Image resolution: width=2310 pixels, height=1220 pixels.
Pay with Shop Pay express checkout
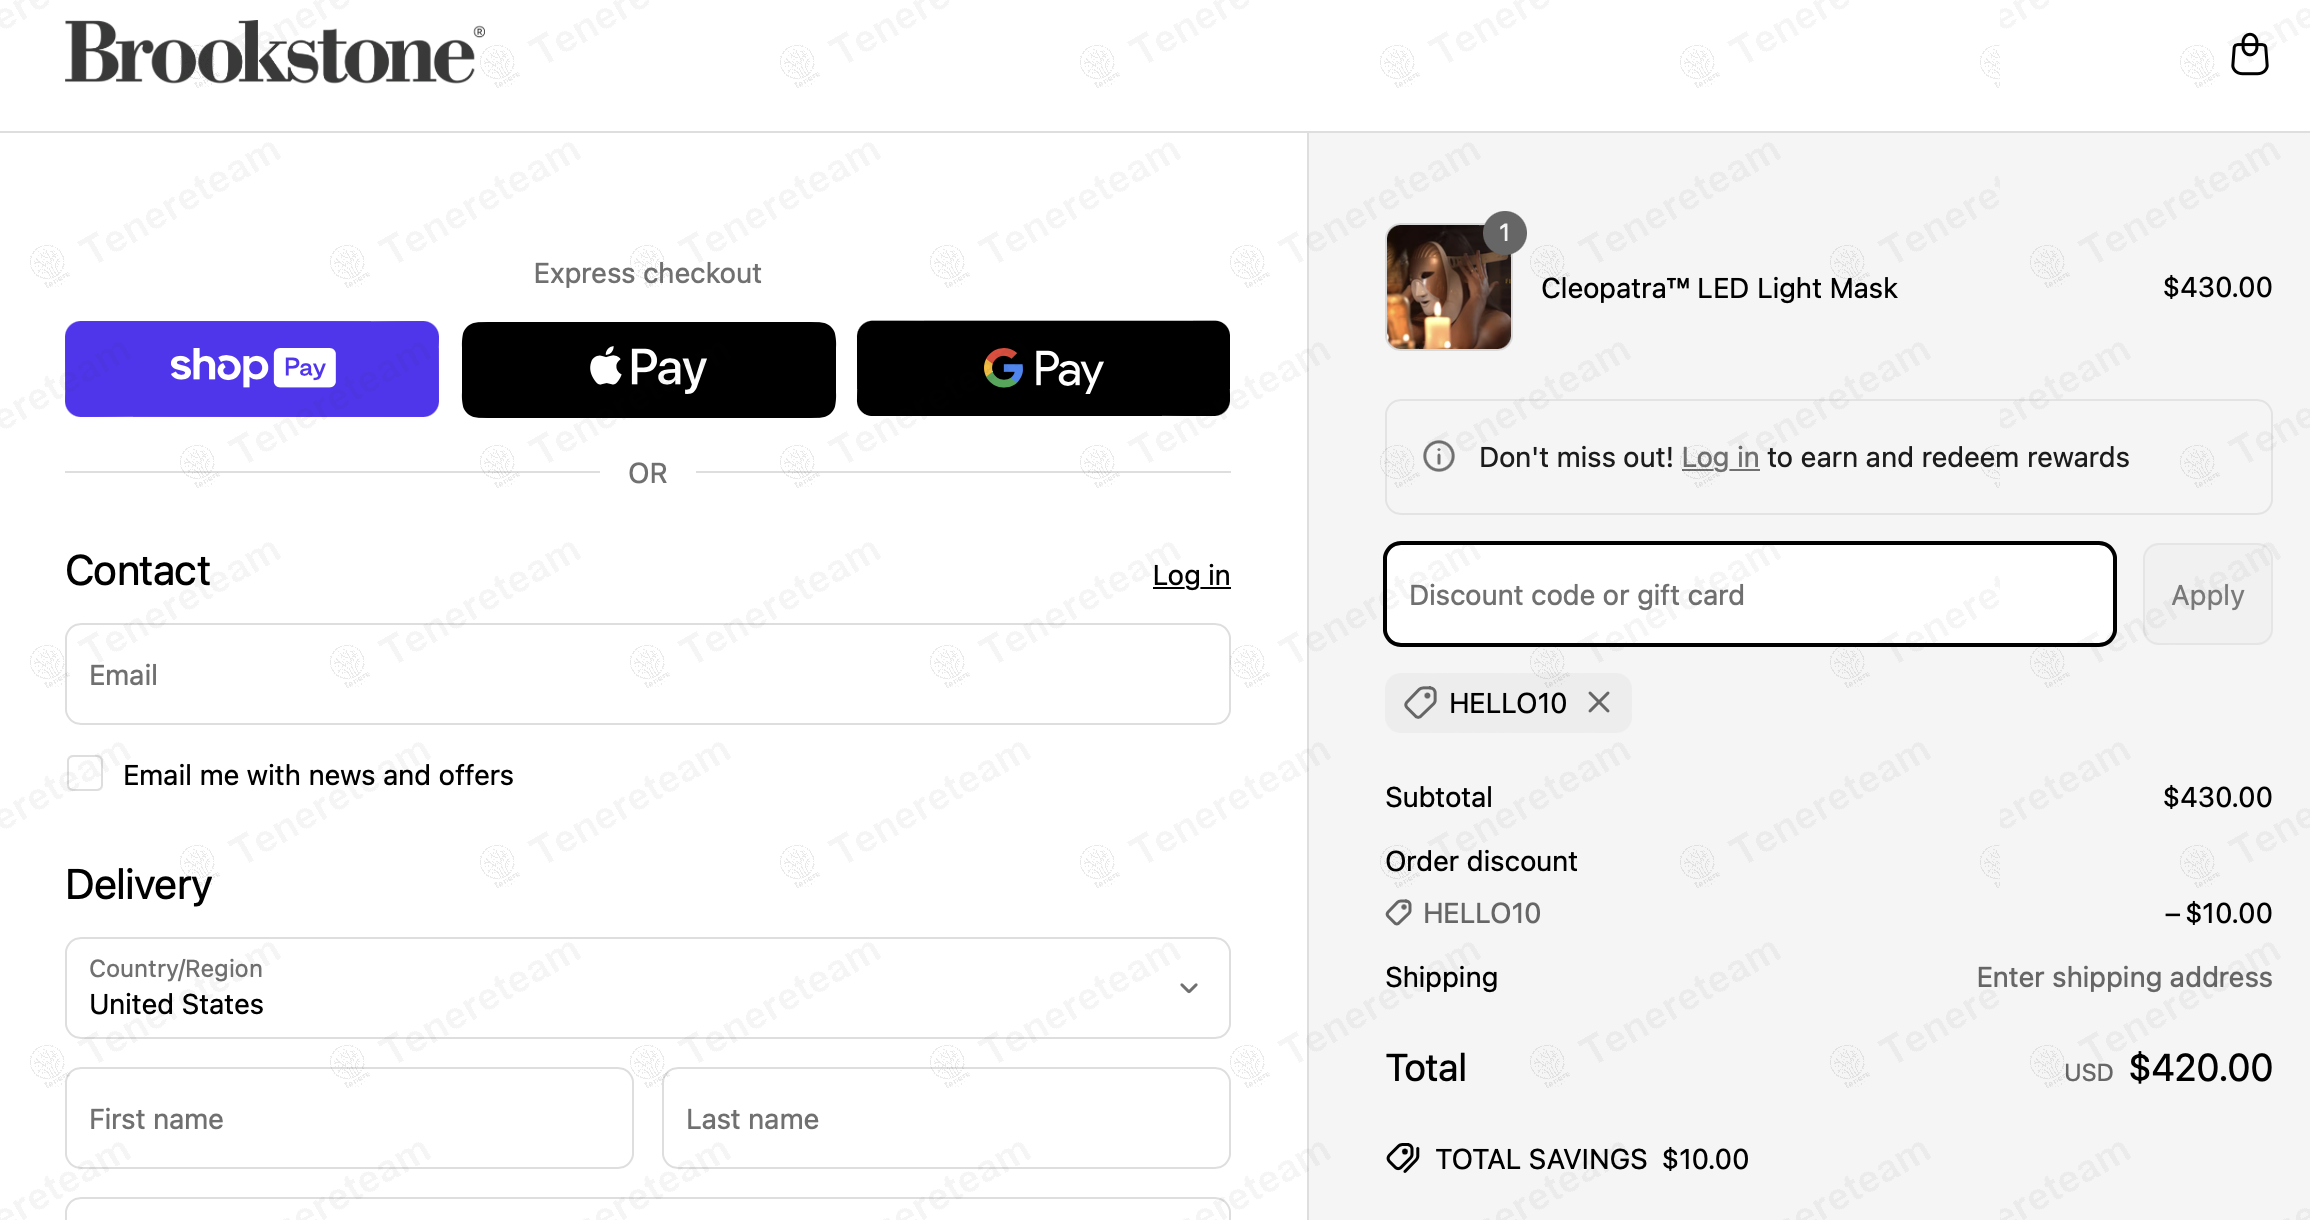coord(252,369)
